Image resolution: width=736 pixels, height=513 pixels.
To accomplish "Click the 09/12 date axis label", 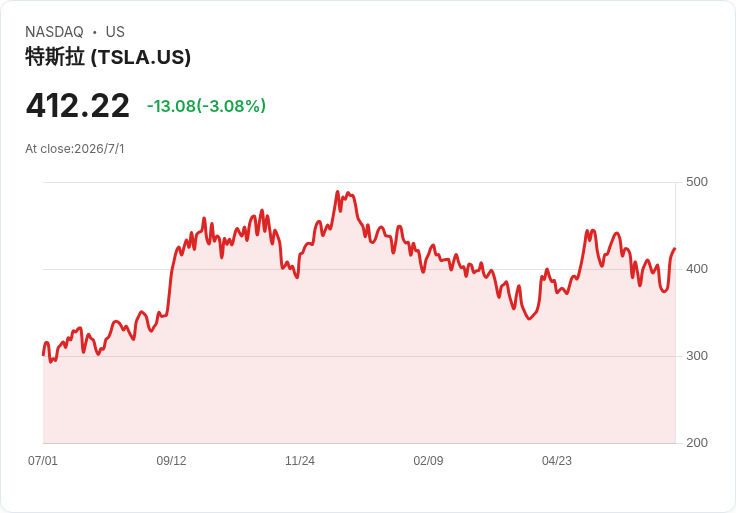I will [x=171, y=460].
